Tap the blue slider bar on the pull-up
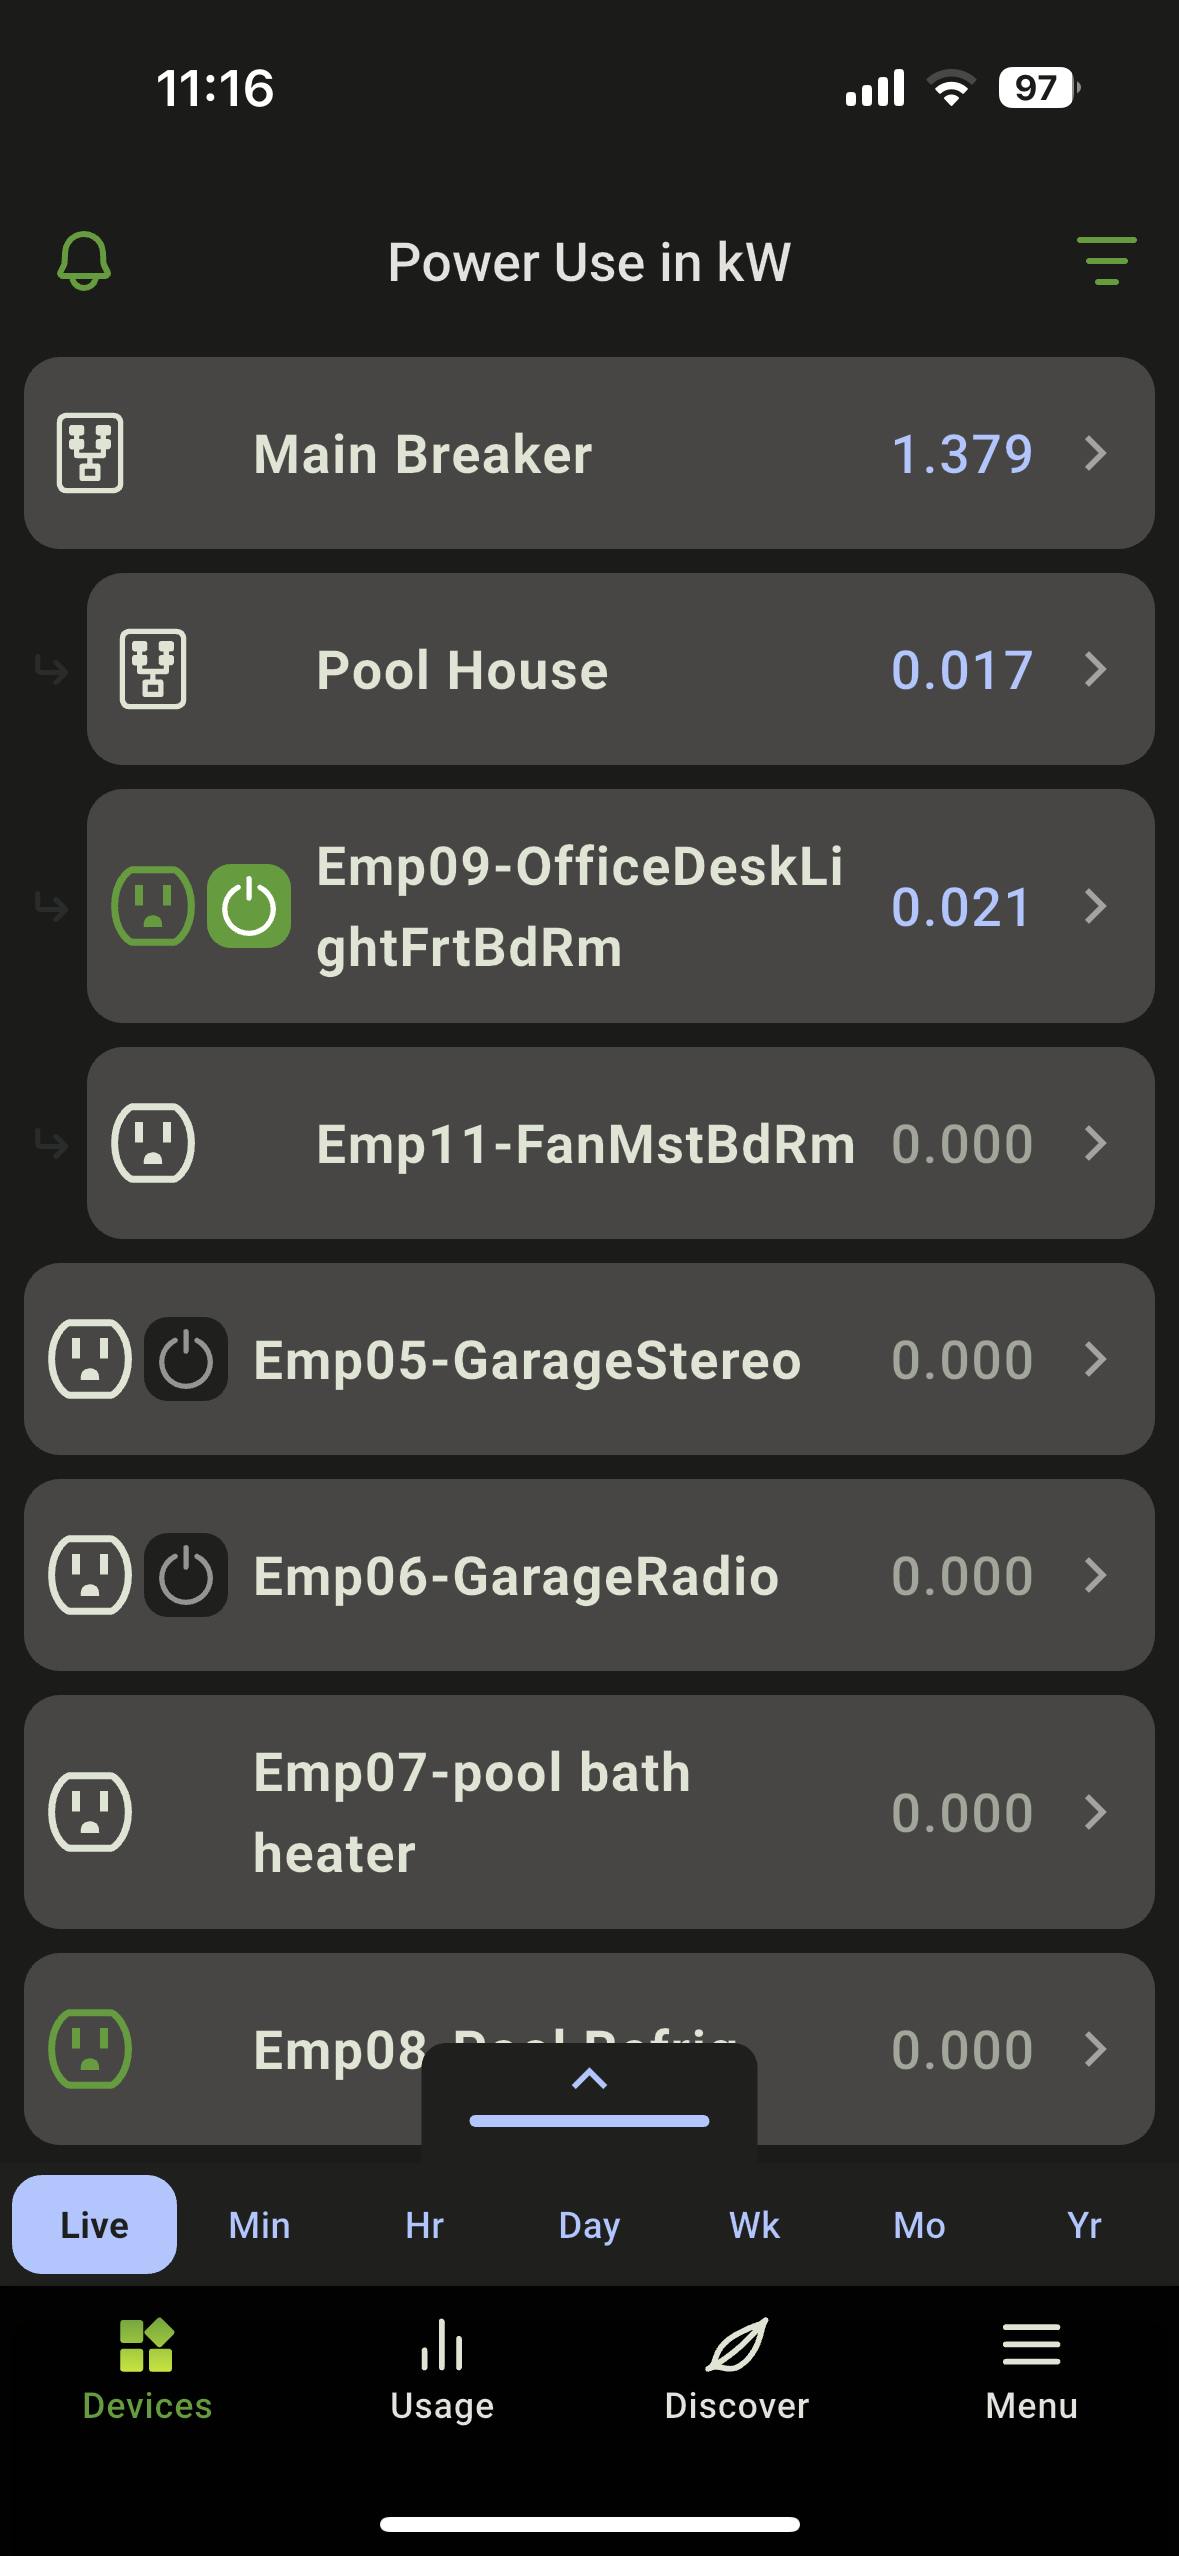 pyautogui.click(x=589, y=2121)
